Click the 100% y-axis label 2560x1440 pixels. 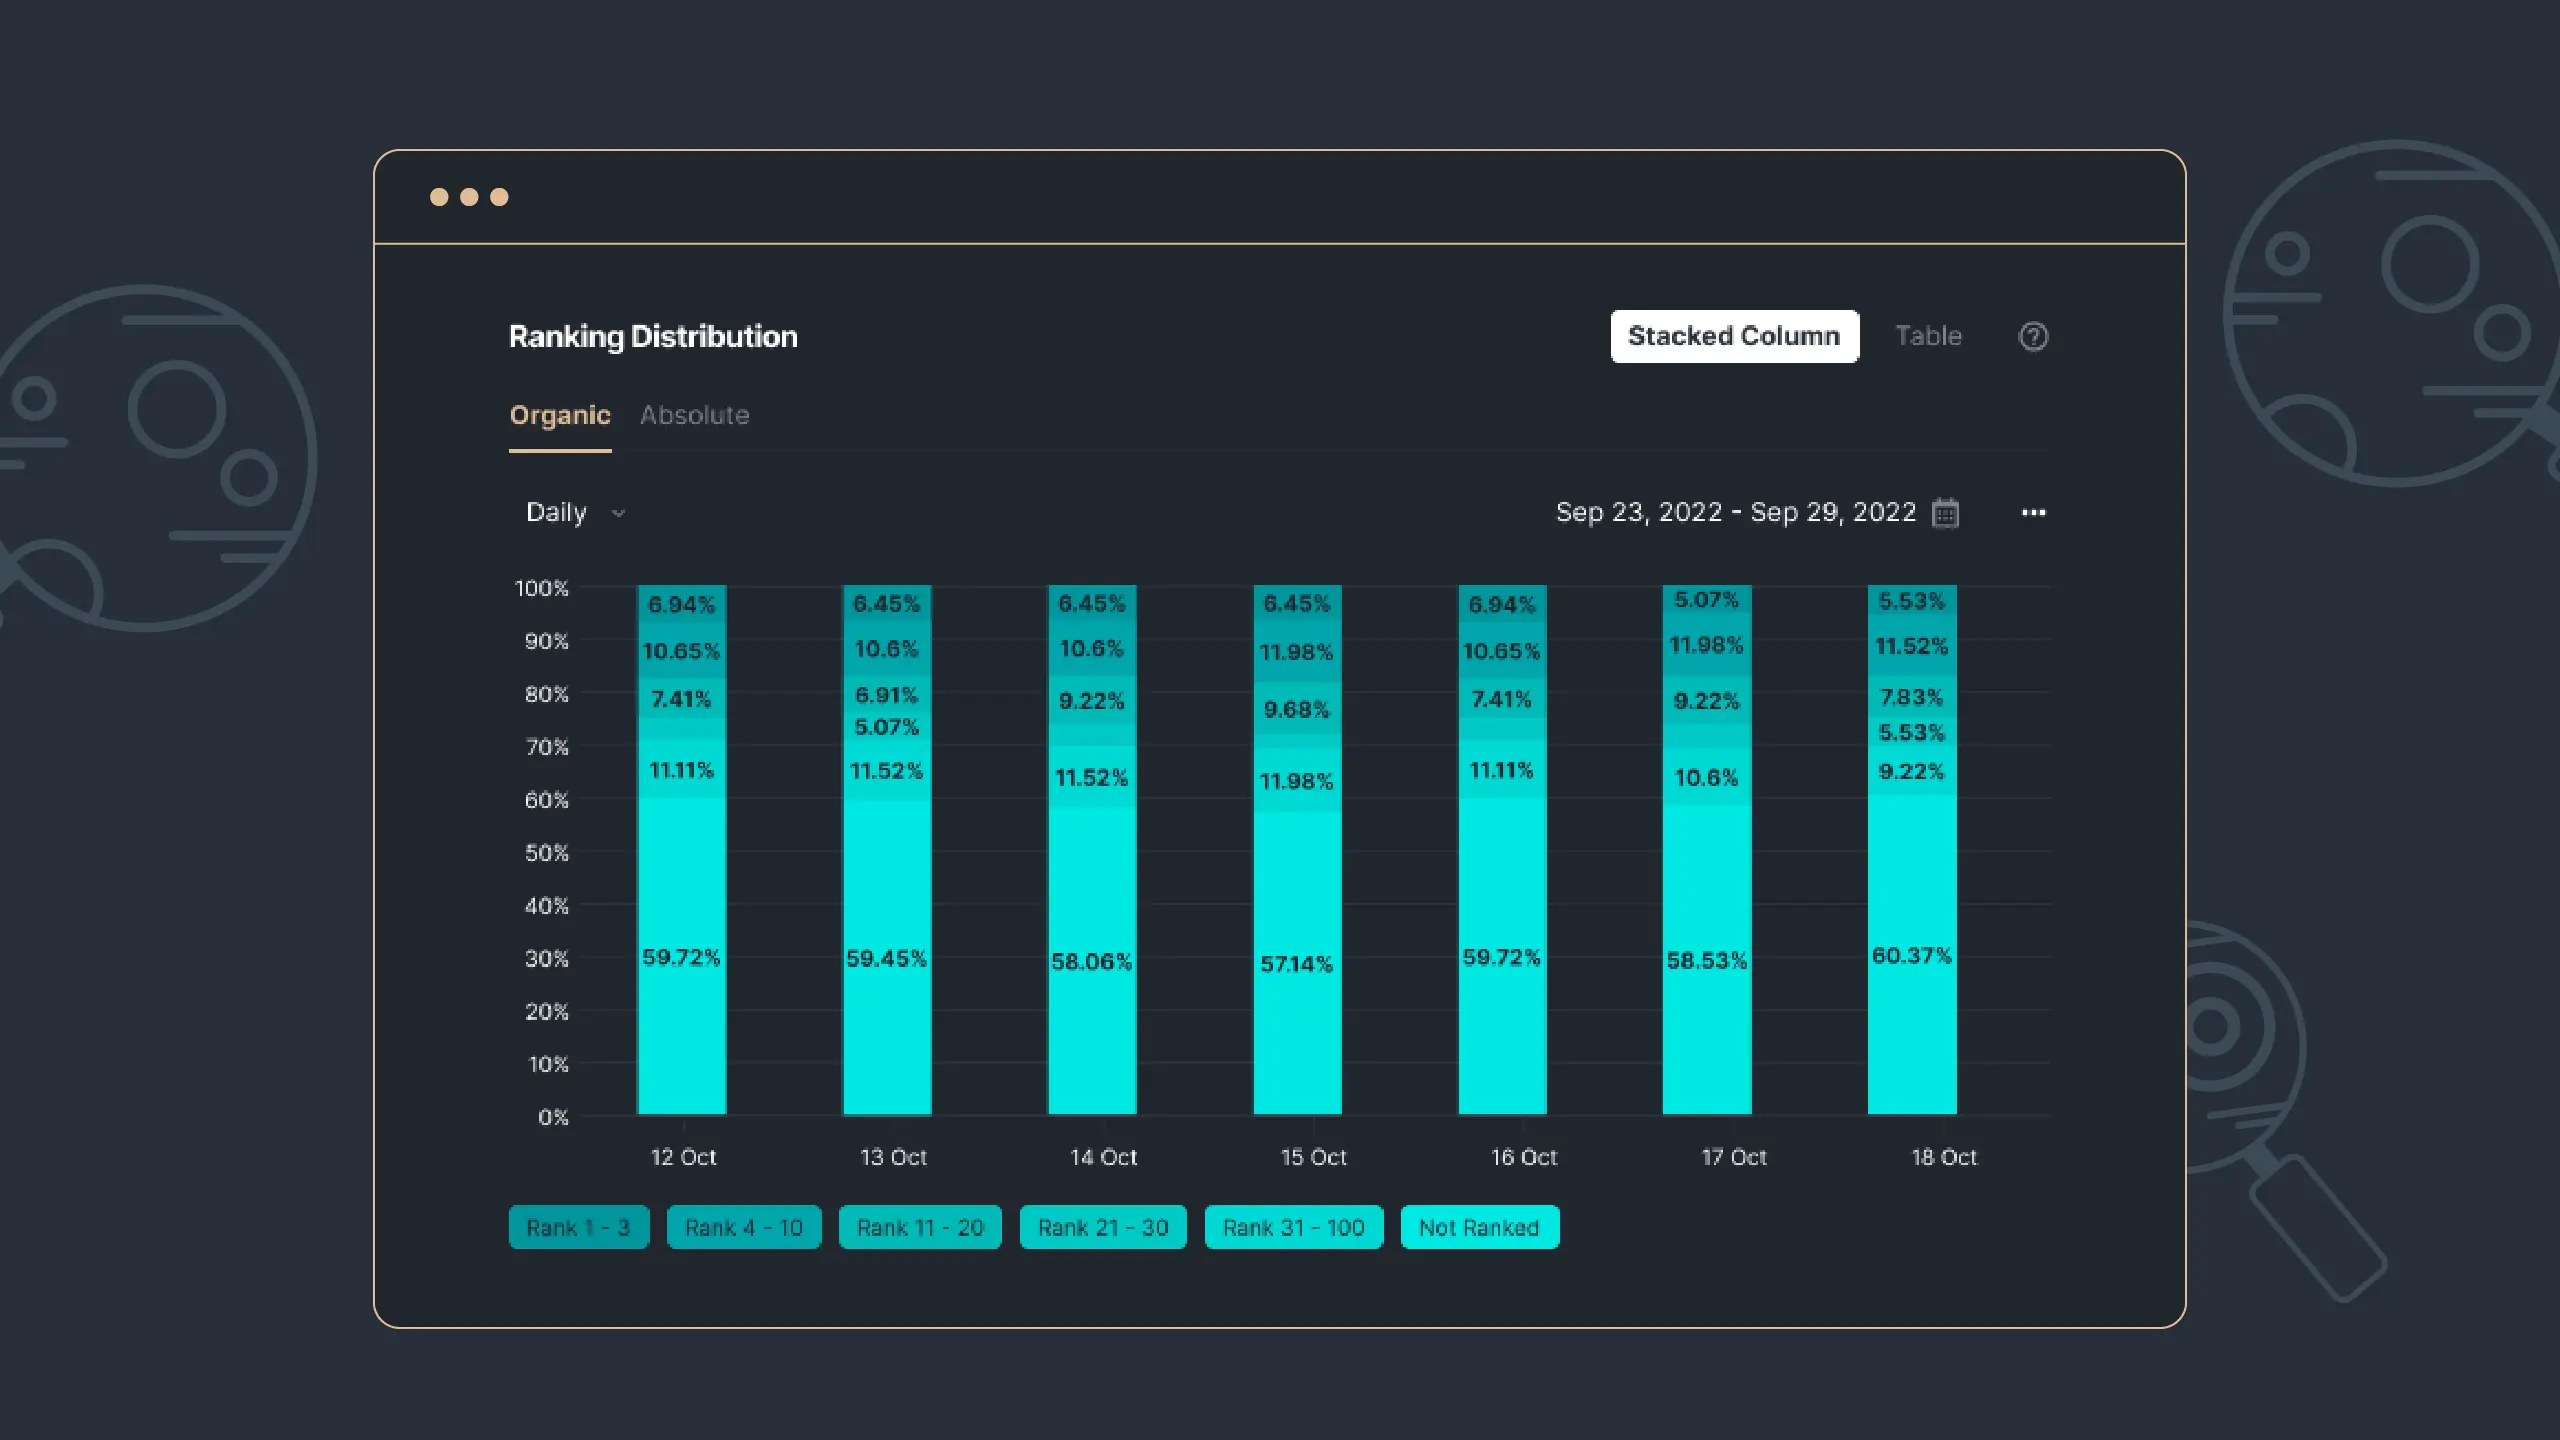coord(541,588)
